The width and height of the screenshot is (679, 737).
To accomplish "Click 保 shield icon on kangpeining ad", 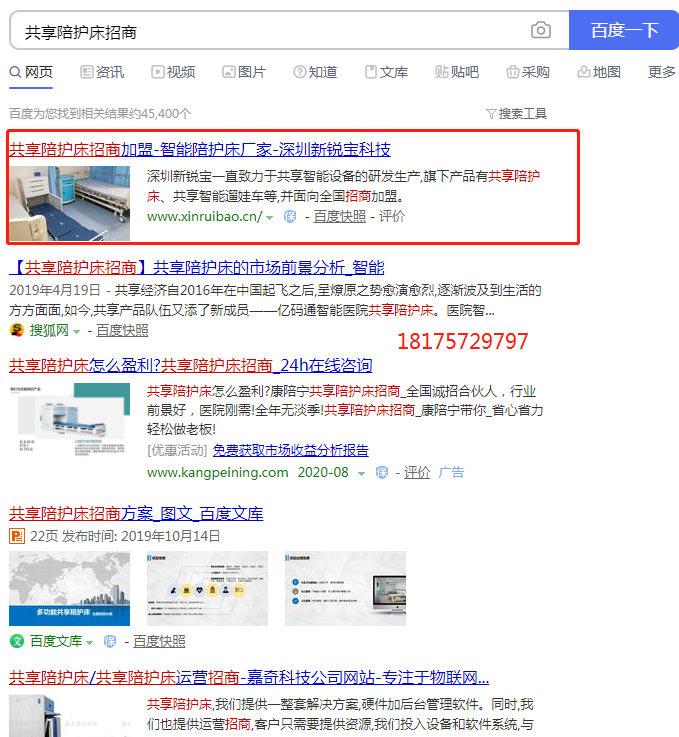I will [x=382, y=472].
